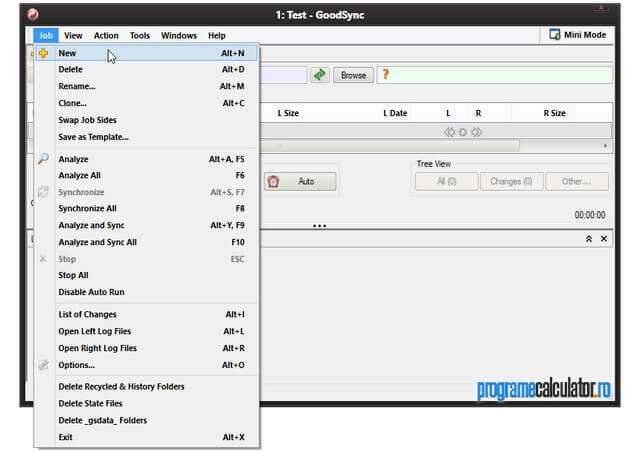Click the magnifier icon beside Analyze
Viewport: 640px width, 454px height.
[43, 159]
